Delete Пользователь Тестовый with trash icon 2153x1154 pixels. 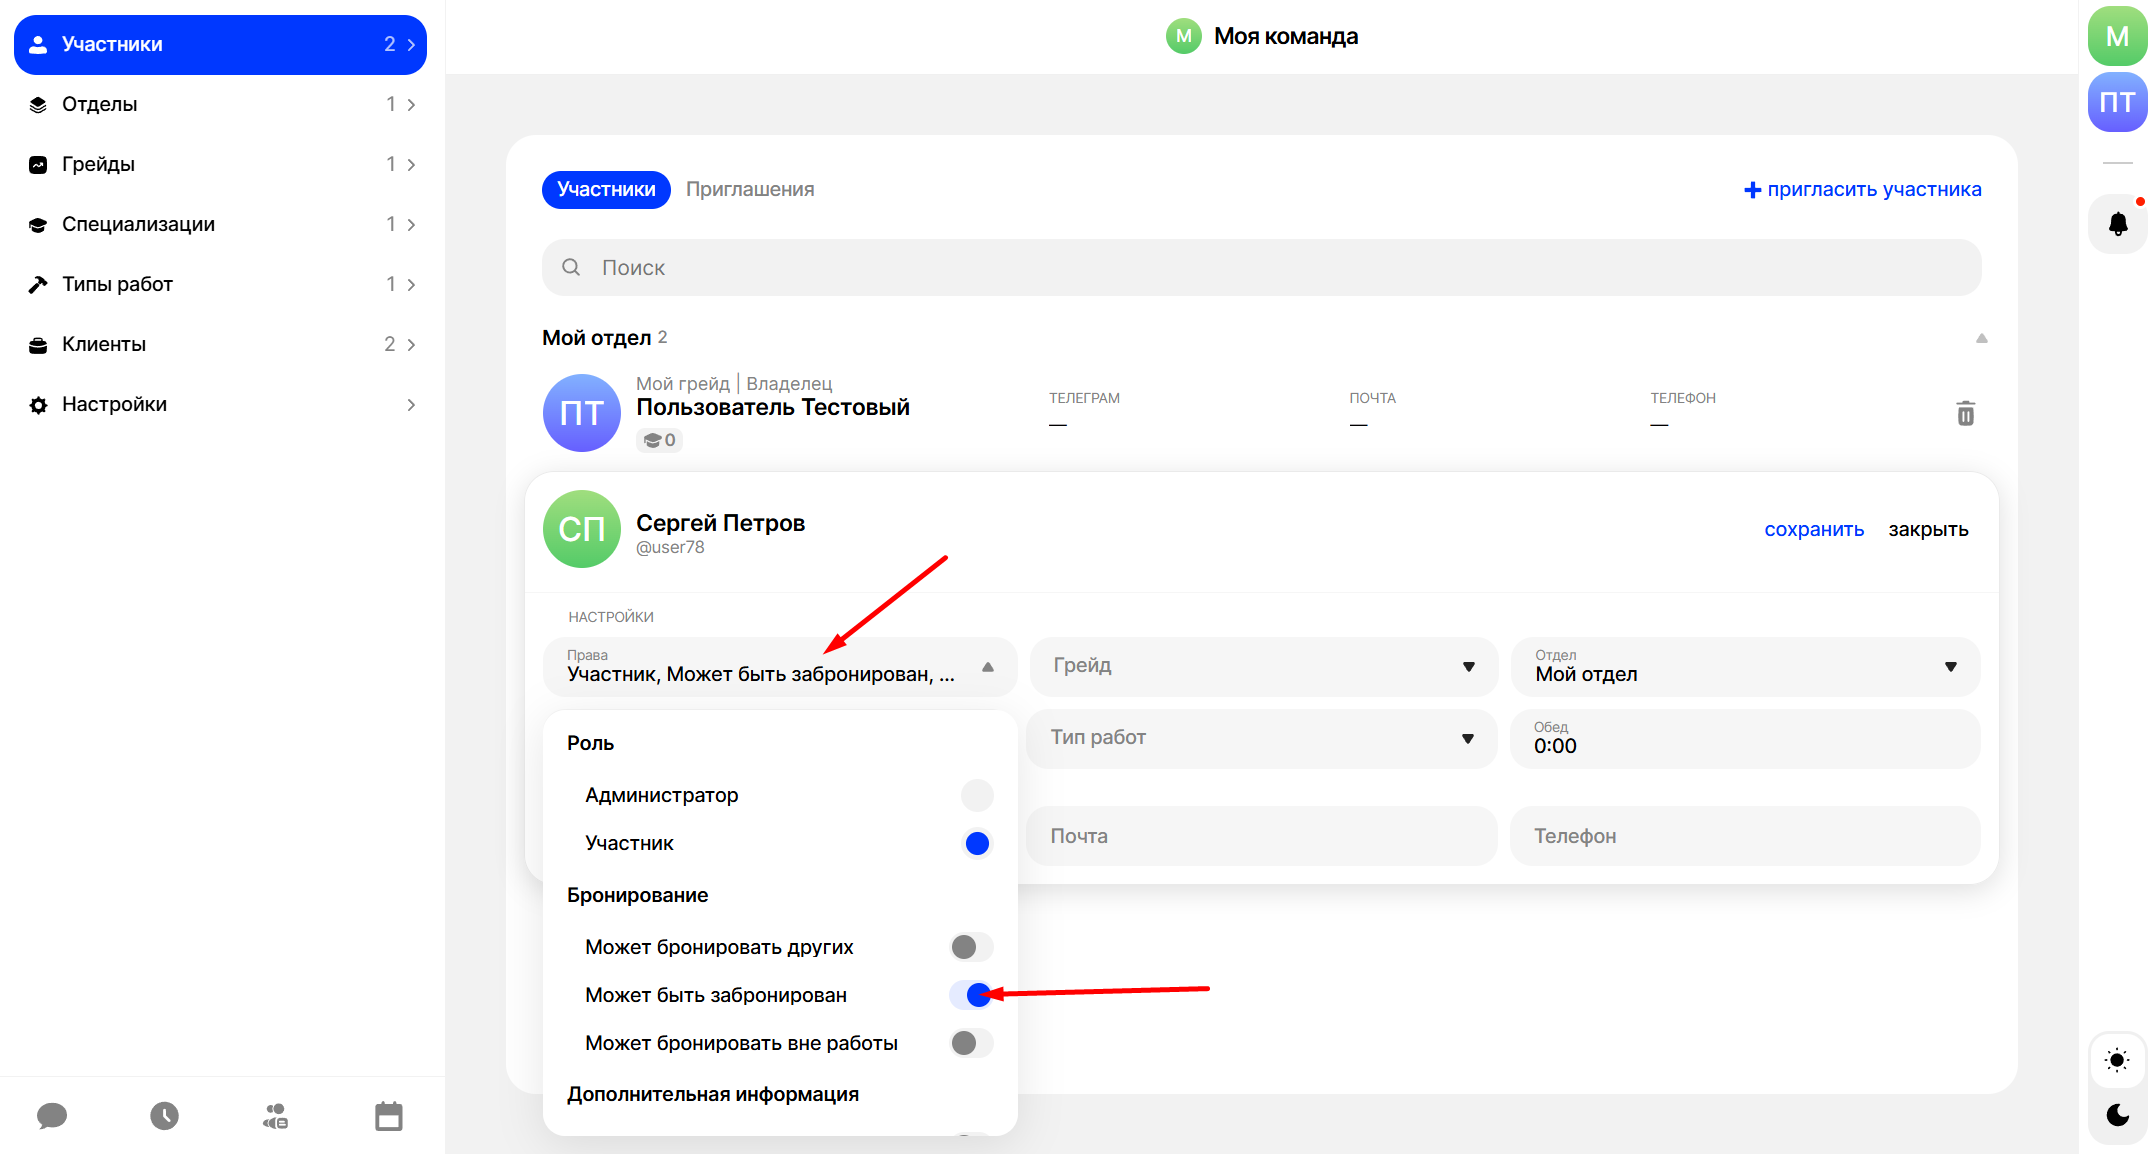tap(1965, 413)
